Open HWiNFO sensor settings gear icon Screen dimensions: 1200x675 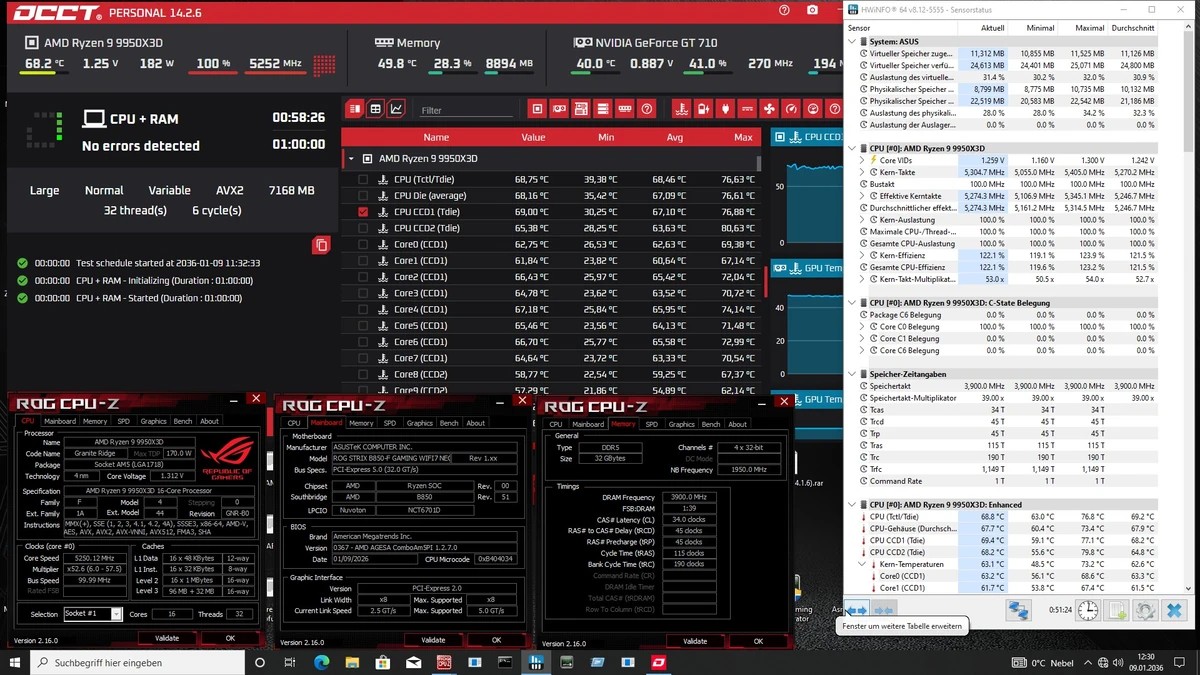click(x=1145, y=609)
